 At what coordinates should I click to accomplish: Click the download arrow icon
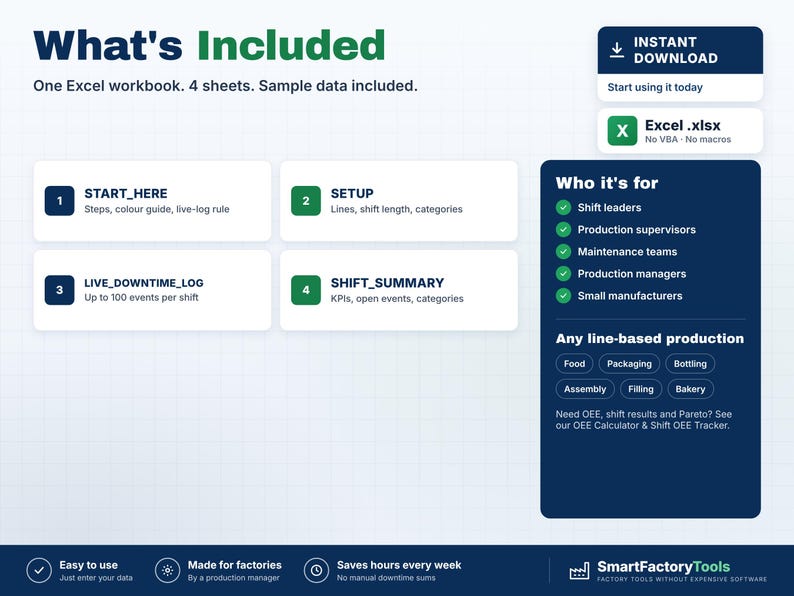(x=617, y=50)
